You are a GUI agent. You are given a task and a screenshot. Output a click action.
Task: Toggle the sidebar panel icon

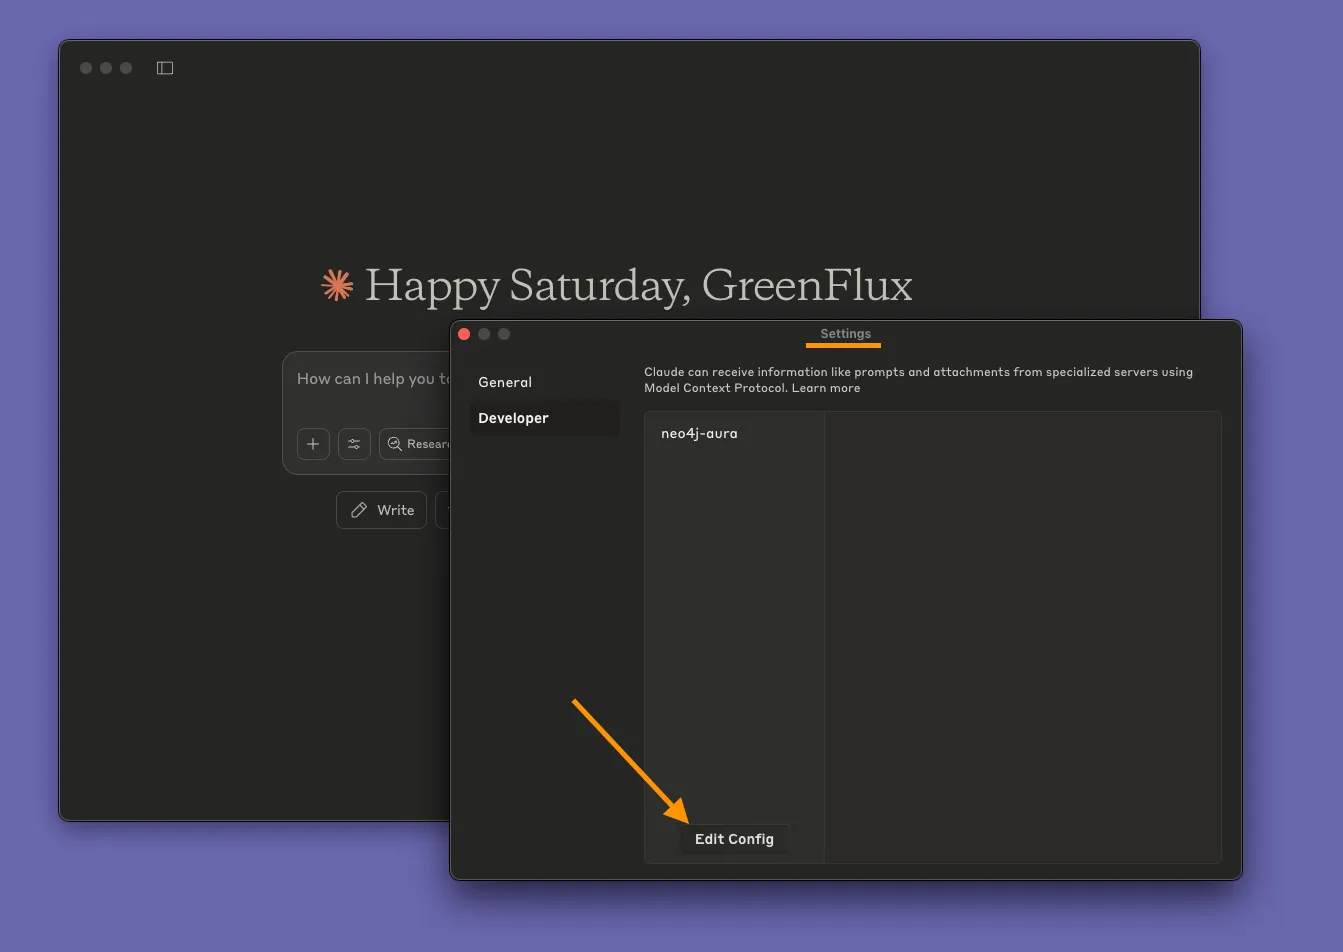click(165, 68)
